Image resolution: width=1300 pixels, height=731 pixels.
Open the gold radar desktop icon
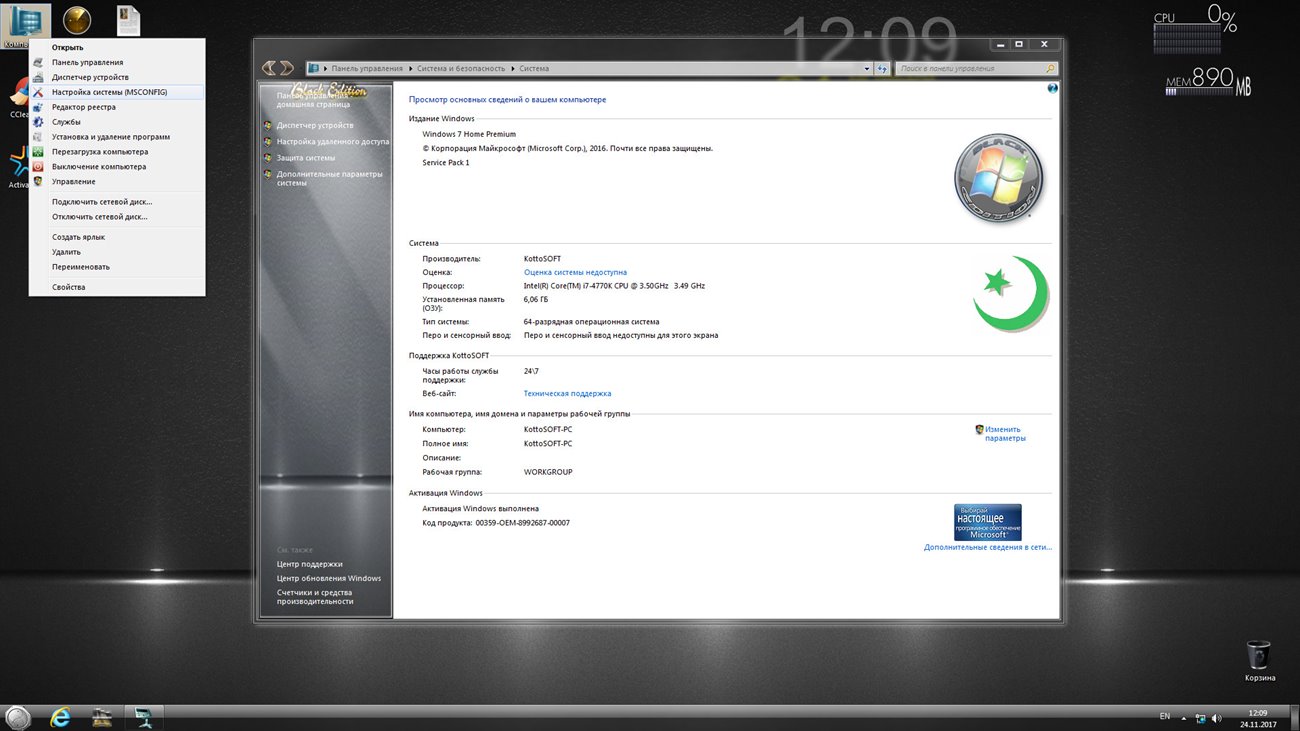76,20
